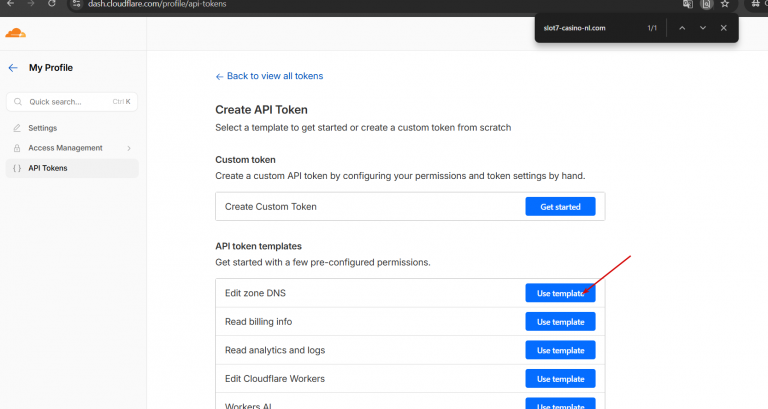
Task: Use template for Edit zone DNS
Action: [x=560, y=293]
